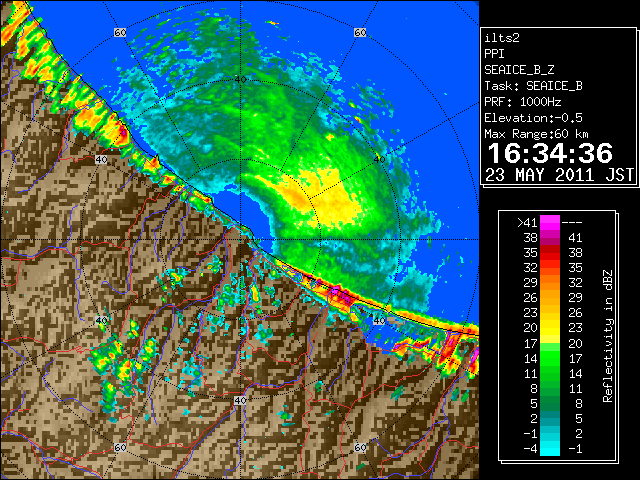Select the Elevation:-0.5 readout
Screen dimensions: 640x480
(533, 118)
